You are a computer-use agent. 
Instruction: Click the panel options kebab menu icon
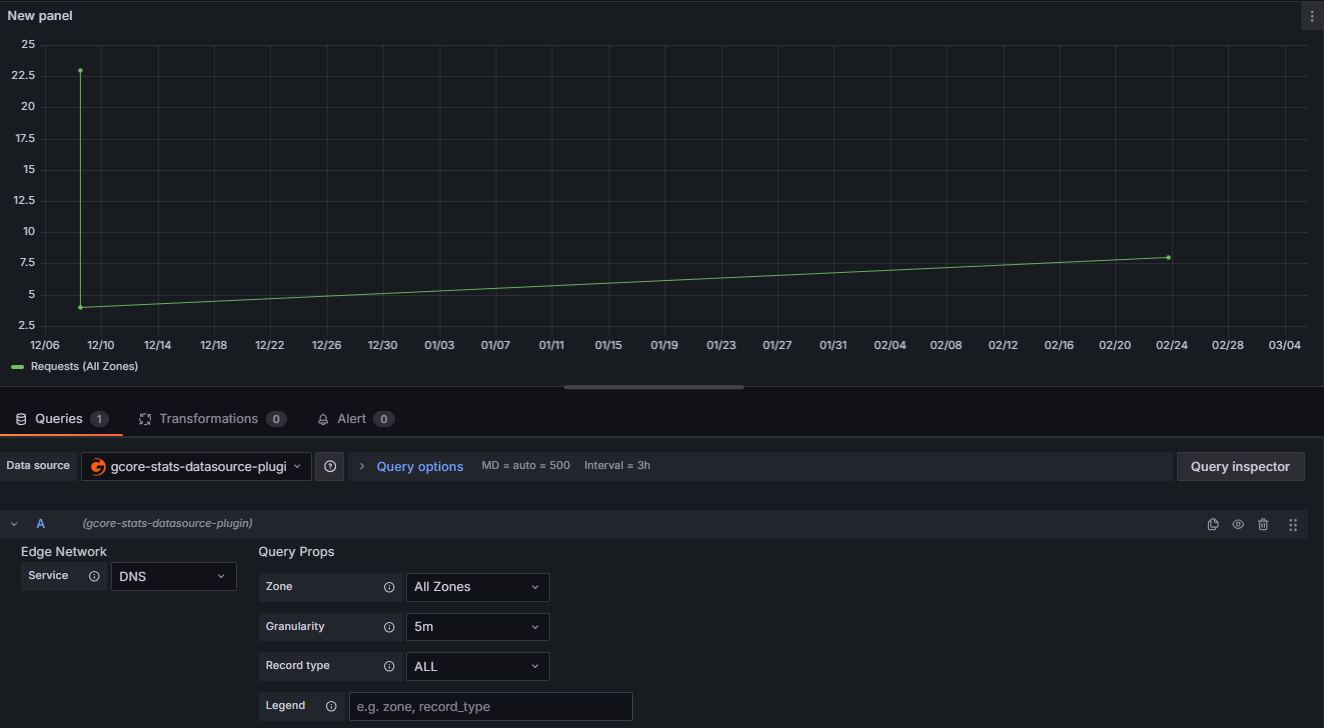(1311, 15)
